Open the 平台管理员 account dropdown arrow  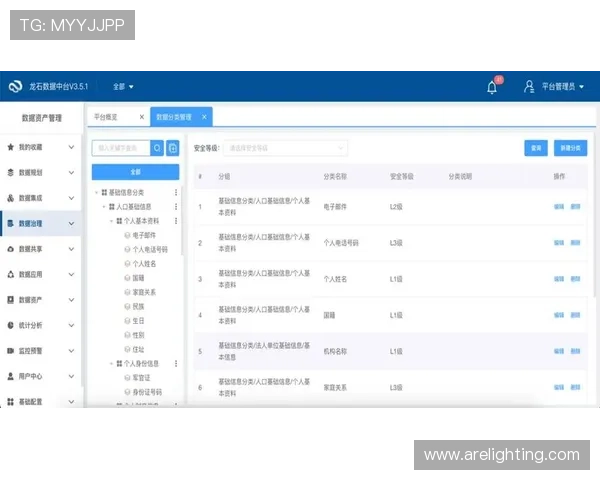[x=581, y=87]
